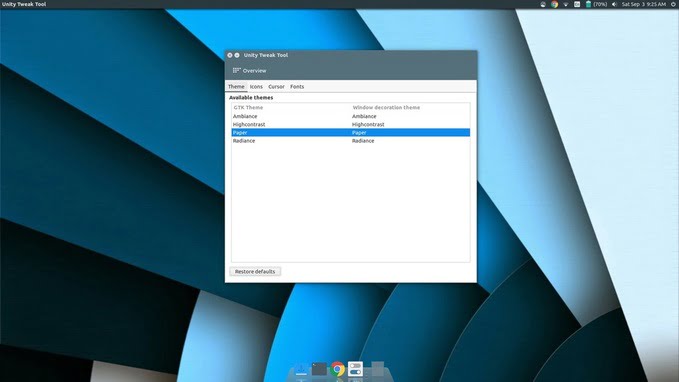Click the first tray indicator left of Chrome
679x382 pixels.
(543, 4)
